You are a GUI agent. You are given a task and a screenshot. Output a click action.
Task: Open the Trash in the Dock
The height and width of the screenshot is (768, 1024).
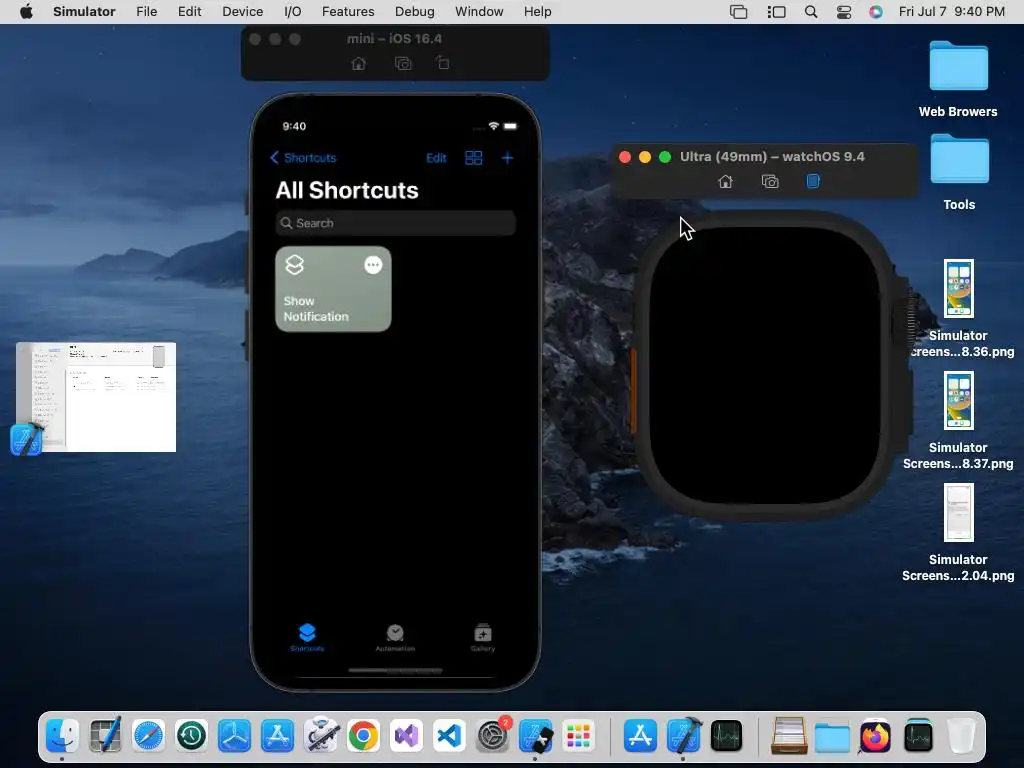[961, 736]
